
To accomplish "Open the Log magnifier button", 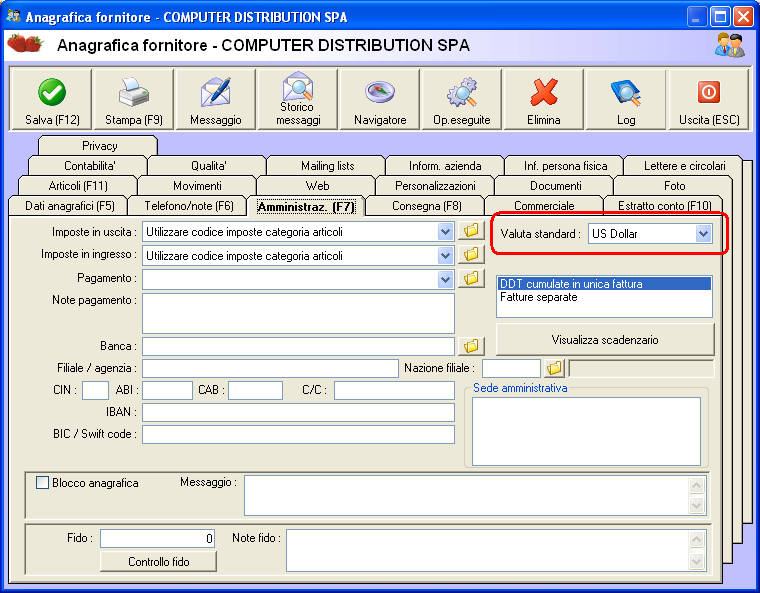I will (x=626, y=99).
